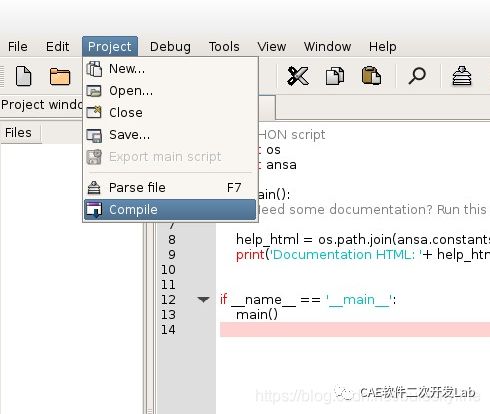The height and width of the screenshot is (414, 490).
Task: Switch to the Files tab
Action: [x=19, y=133]
